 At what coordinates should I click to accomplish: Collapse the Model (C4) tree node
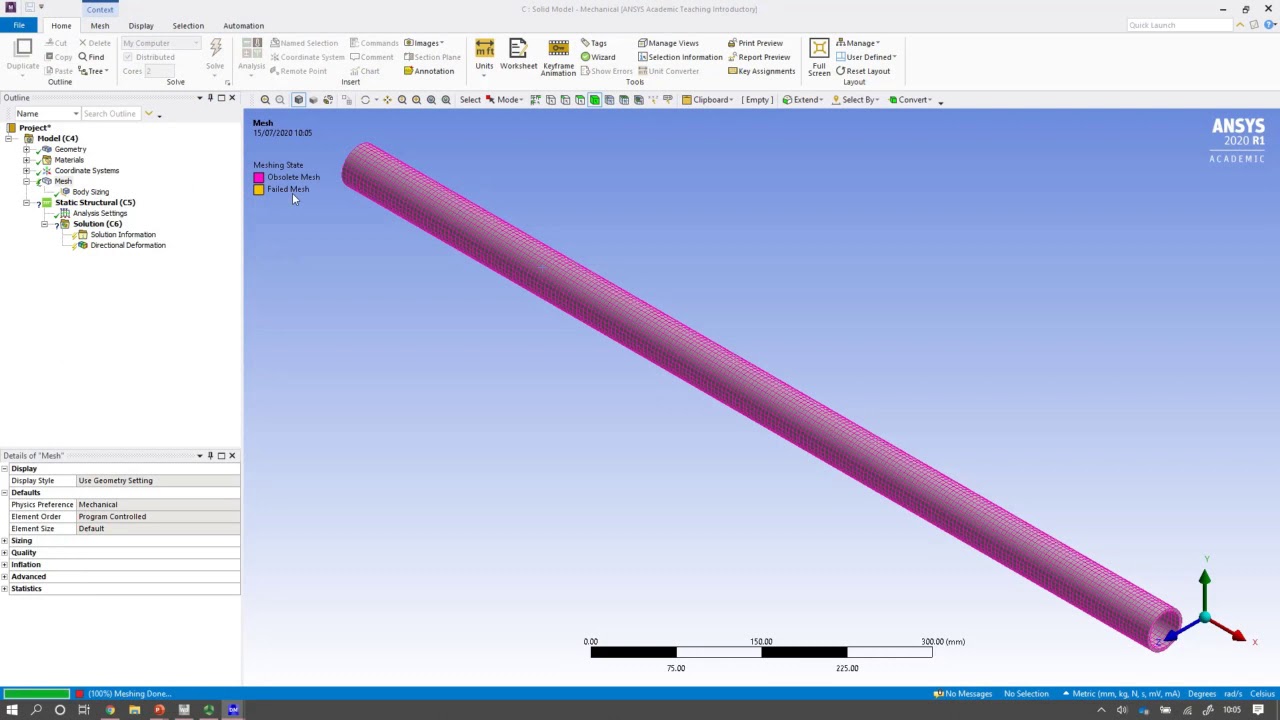click(8, 139)
